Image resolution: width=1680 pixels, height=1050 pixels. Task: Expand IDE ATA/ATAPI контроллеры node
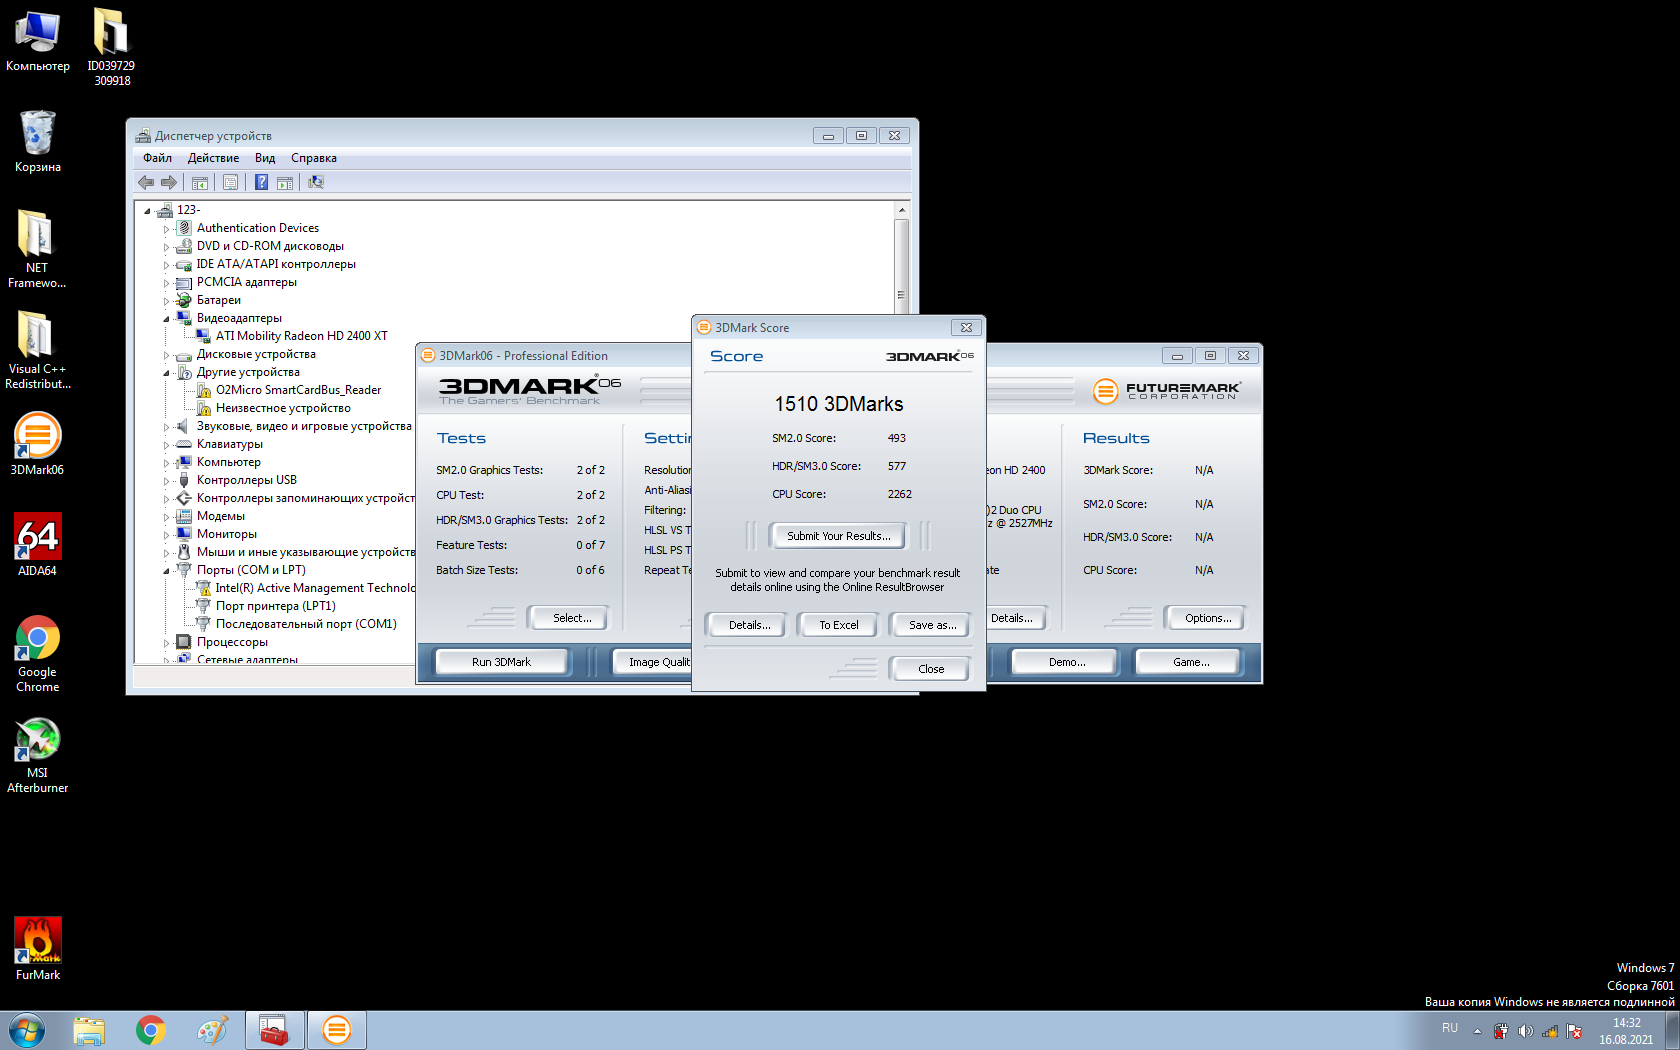(167, 265)
